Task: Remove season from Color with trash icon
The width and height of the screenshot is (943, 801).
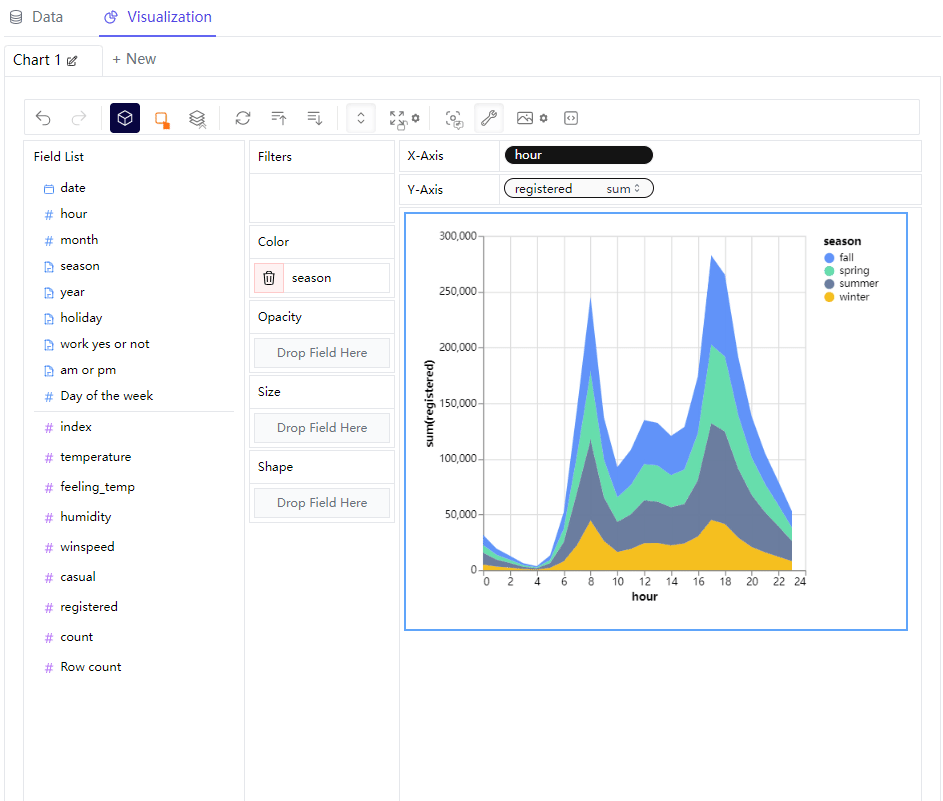Action: pos(269,278)
